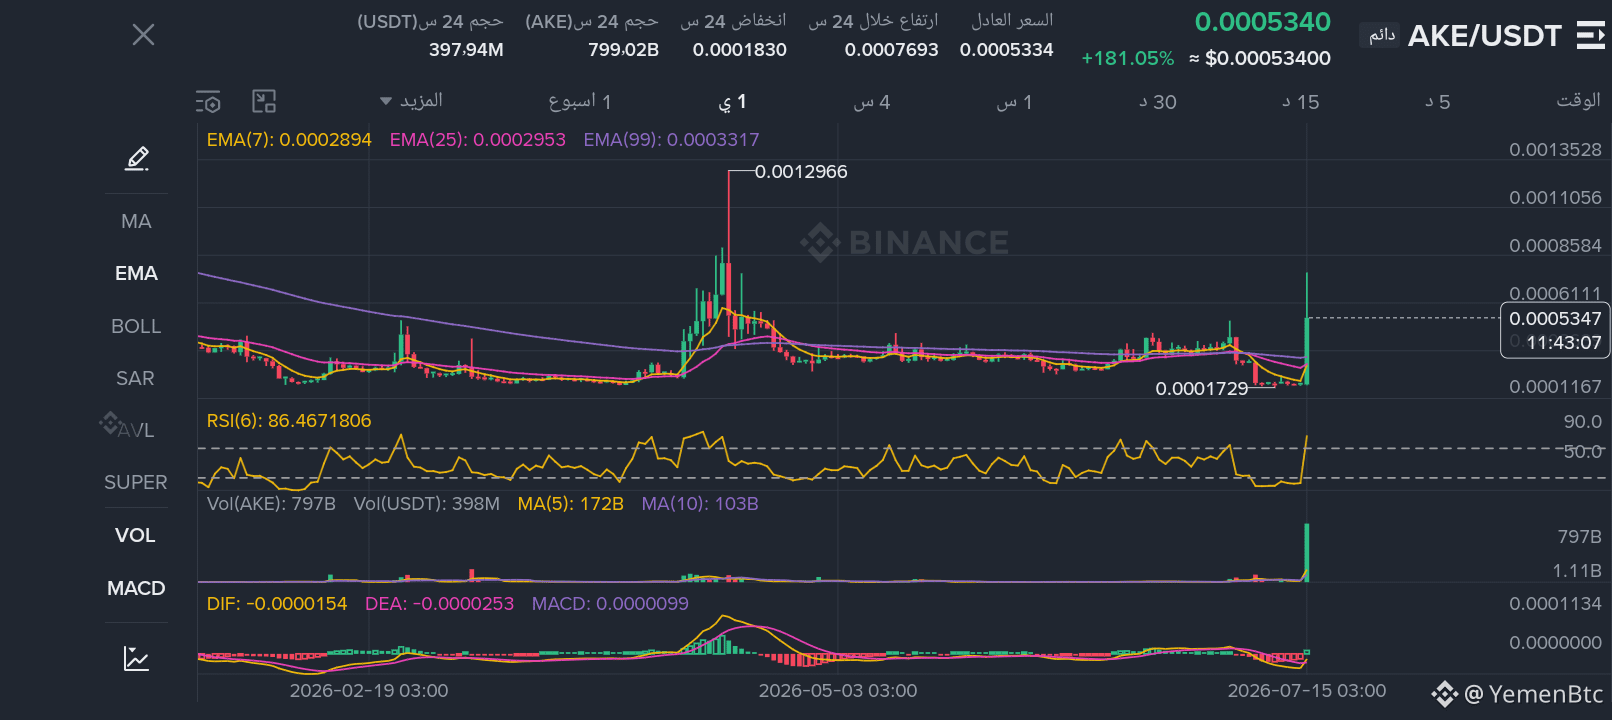Toggle the MACD indicator
This screenshot has width=1612, height=720.
[x=136, y=588]
